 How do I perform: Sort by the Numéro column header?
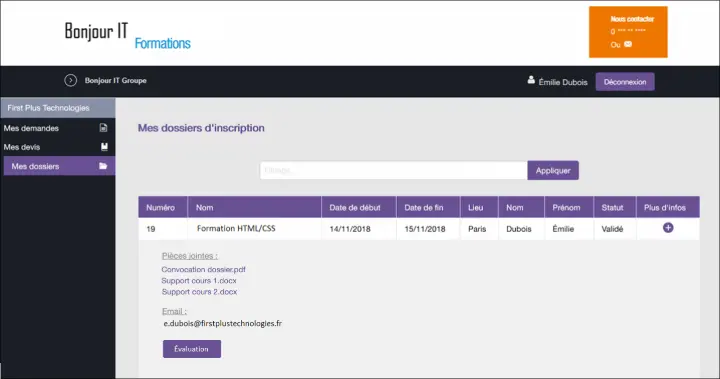point(163,207)
